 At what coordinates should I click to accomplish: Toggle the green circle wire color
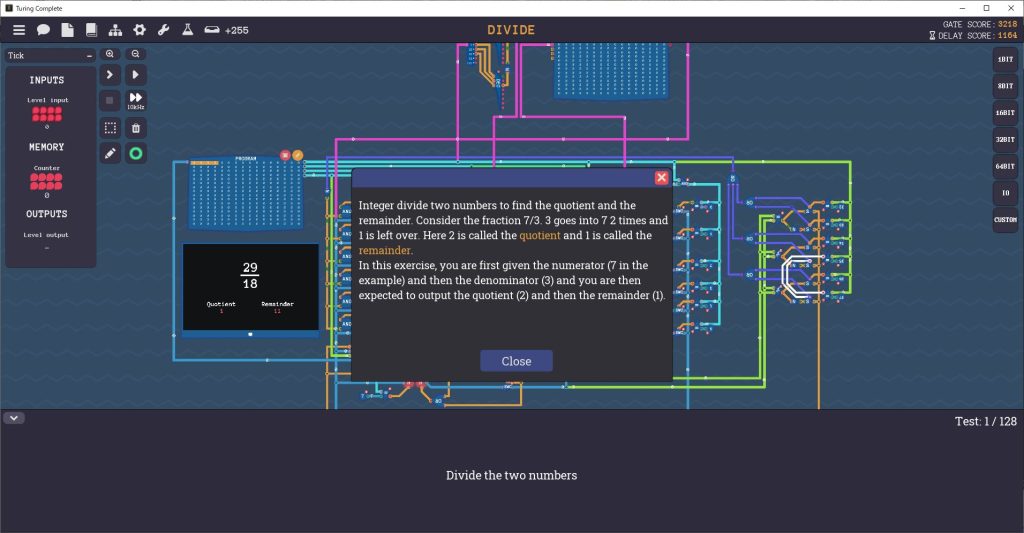coord(136,154)
